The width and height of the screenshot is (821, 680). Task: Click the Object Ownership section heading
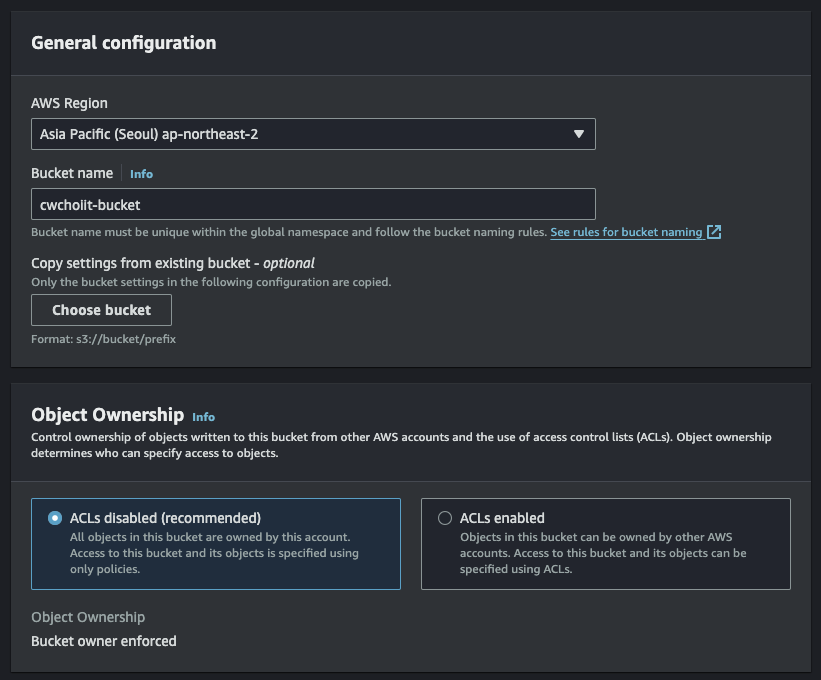tap(108, 415)
